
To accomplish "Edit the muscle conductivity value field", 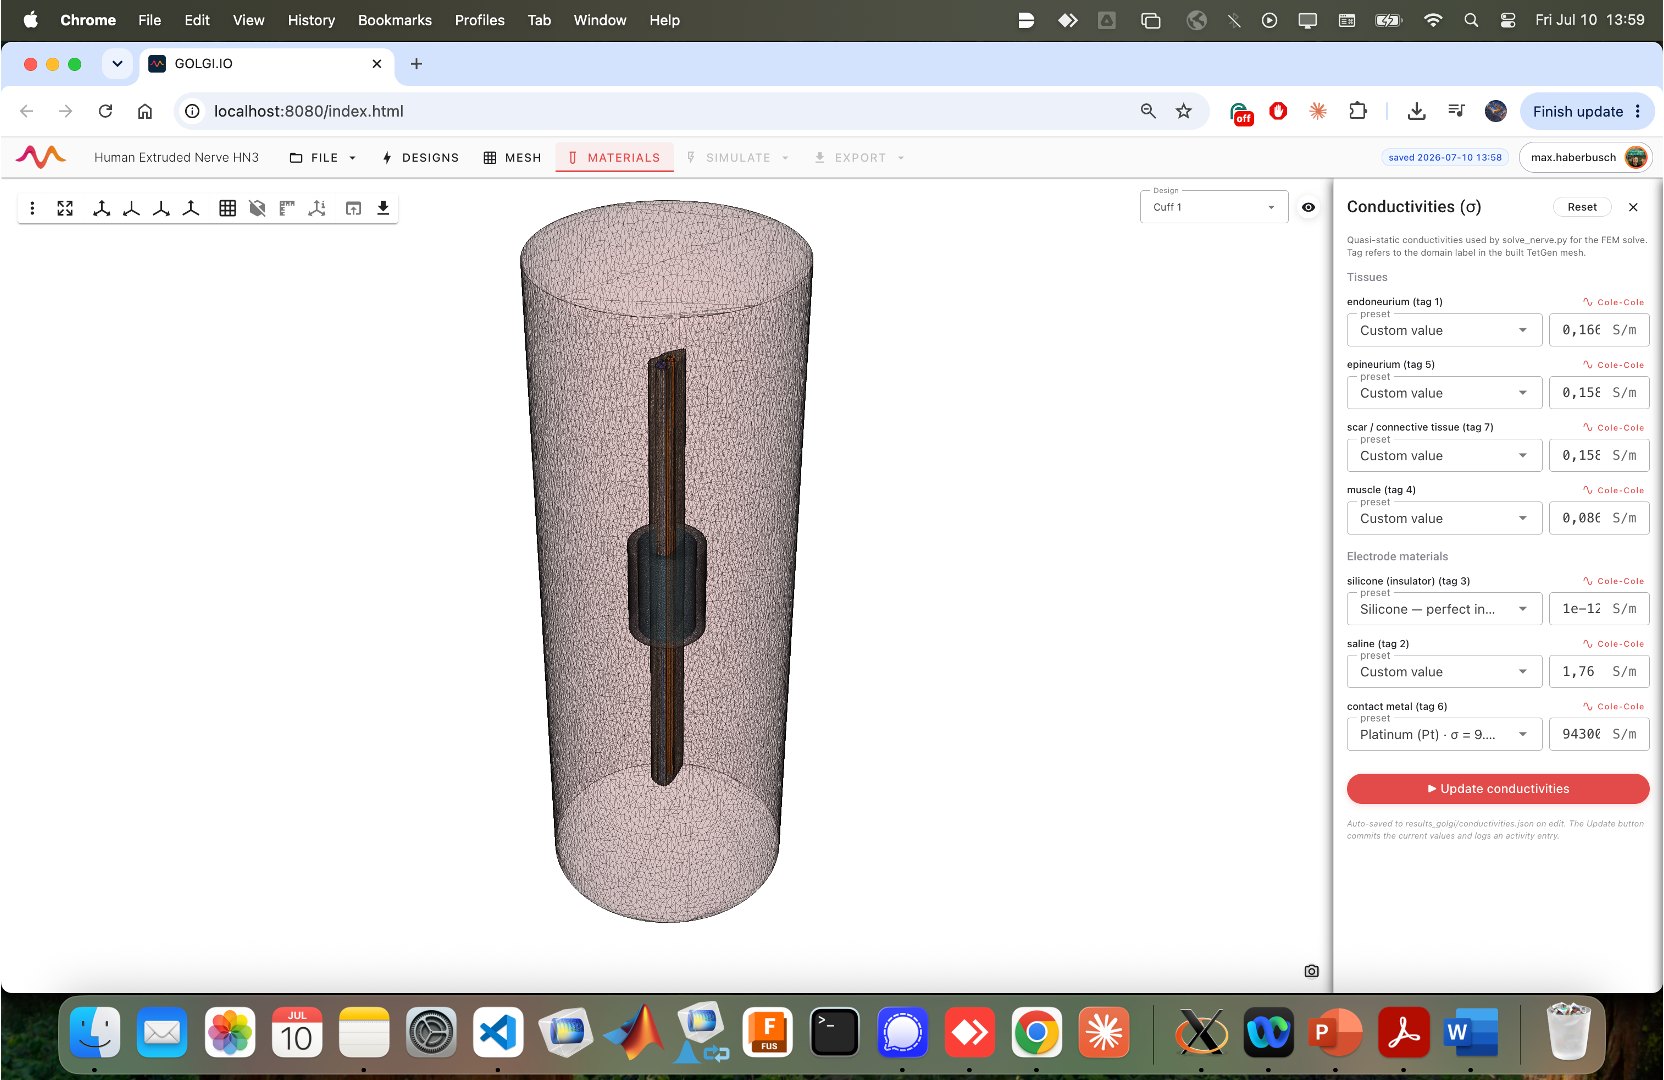I will tap(1599, 518).
